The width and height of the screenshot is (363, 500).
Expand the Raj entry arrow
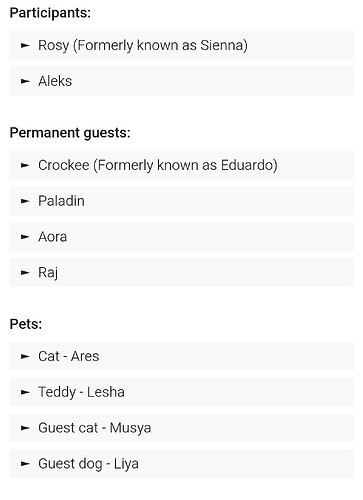(25, 273)
